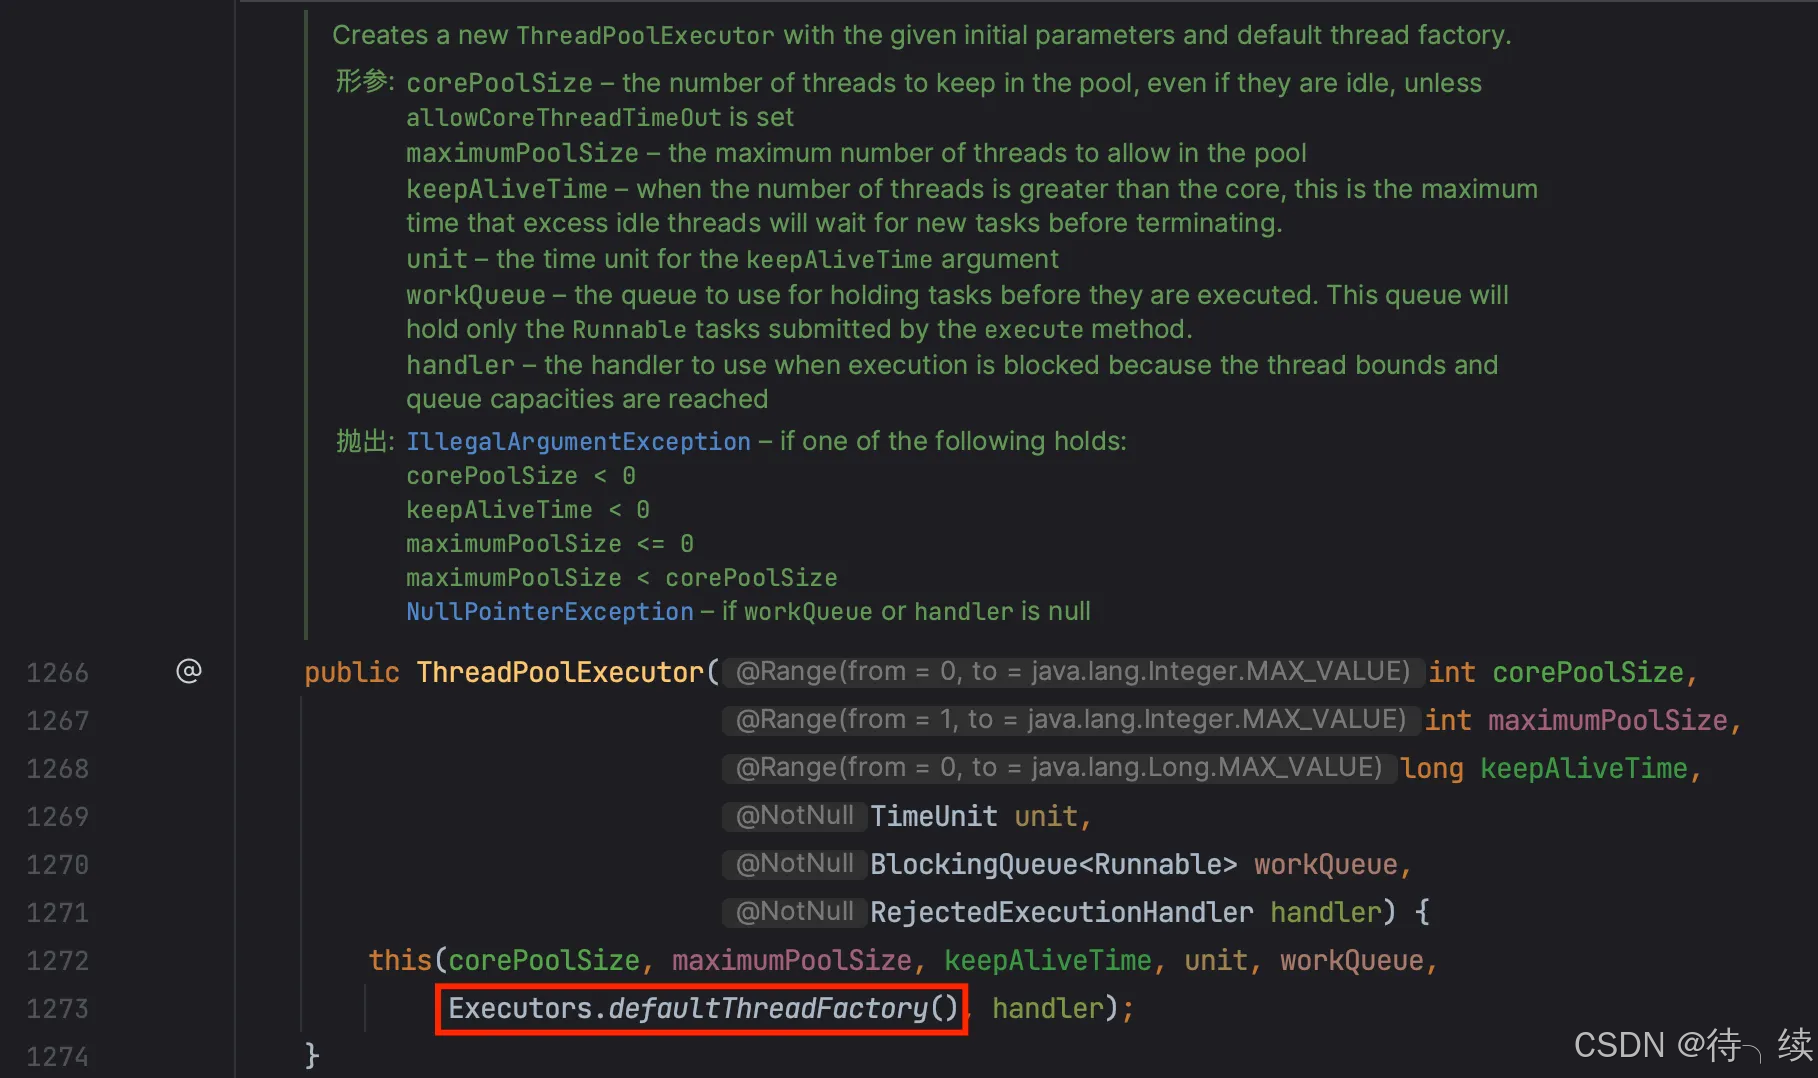The height and width of the screenshot is (1078, 1818).
Task: Click line number 1274 in the gutter
Action: [x=57, y=1057]
